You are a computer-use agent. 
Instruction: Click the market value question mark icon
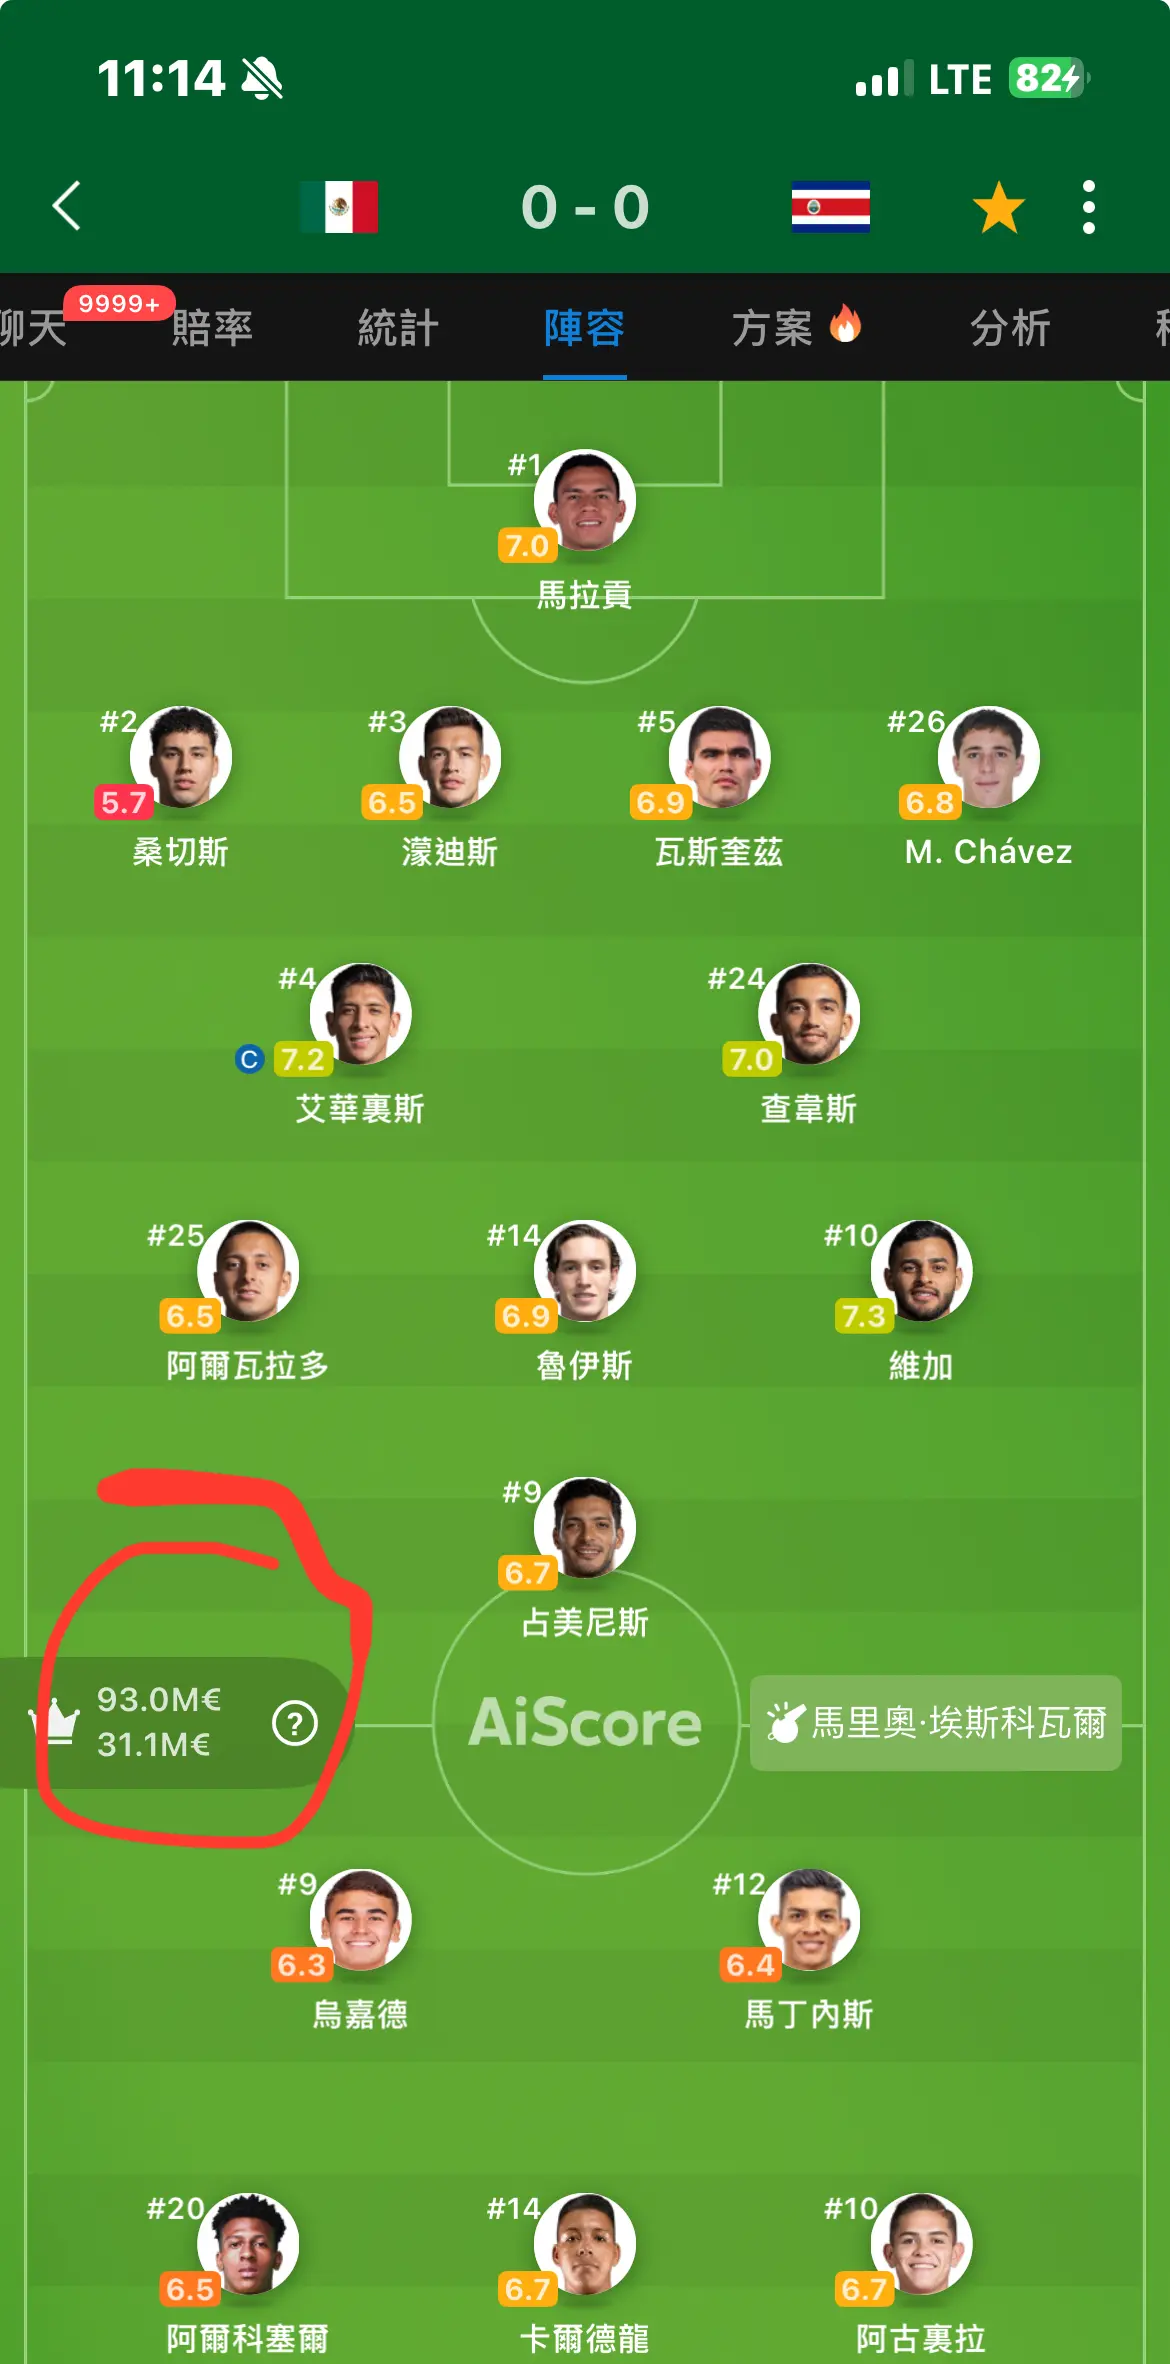[x=295, y=1723]
